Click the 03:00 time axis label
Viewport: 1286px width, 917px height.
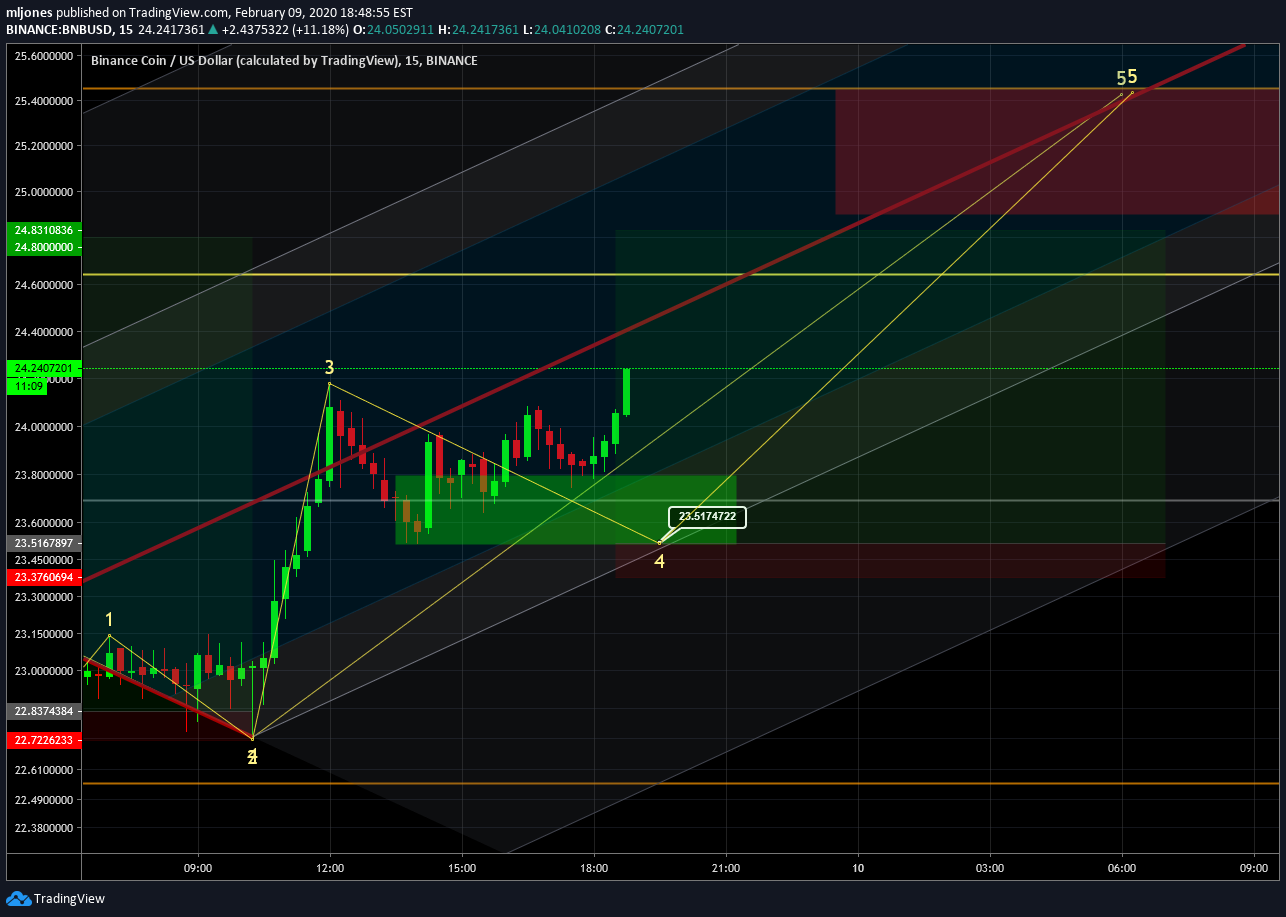(x=990, y=868)
